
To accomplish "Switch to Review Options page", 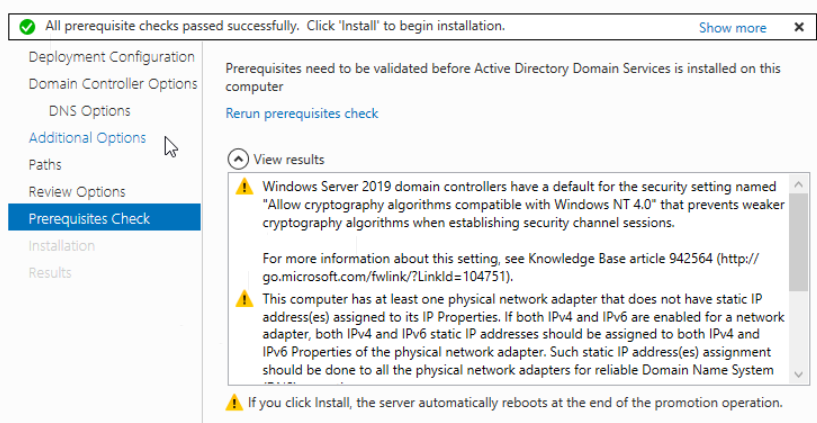I will [x=77, y=192].
